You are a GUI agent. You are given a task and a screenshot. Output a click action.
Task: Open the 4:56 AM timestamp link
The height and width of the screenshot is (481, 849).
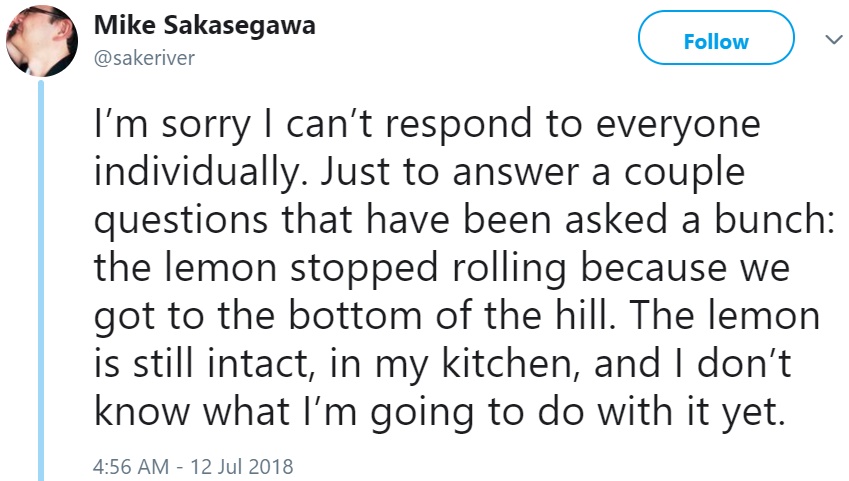coord(131,466)
